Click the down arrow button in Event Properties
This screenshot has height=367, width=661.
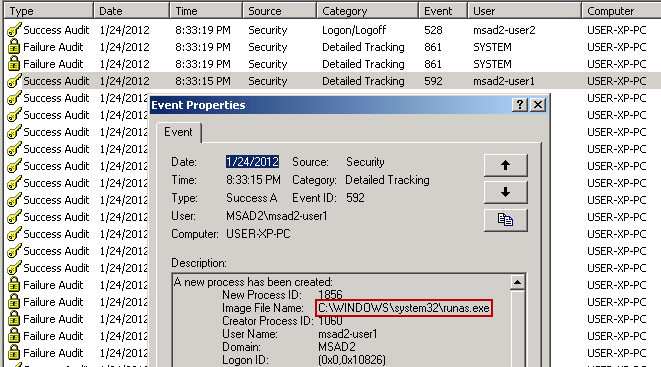click(x=505, y=193)
